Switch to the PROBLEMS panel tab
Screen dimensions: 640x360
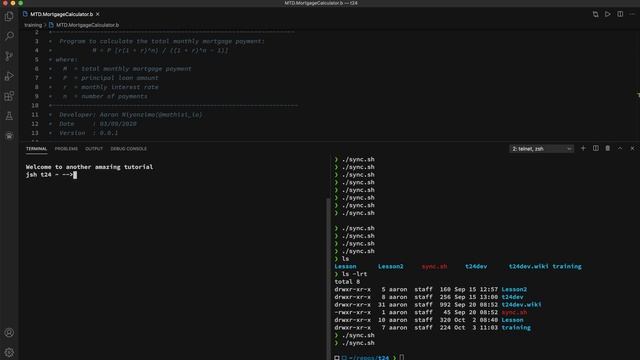pos(66,149)
